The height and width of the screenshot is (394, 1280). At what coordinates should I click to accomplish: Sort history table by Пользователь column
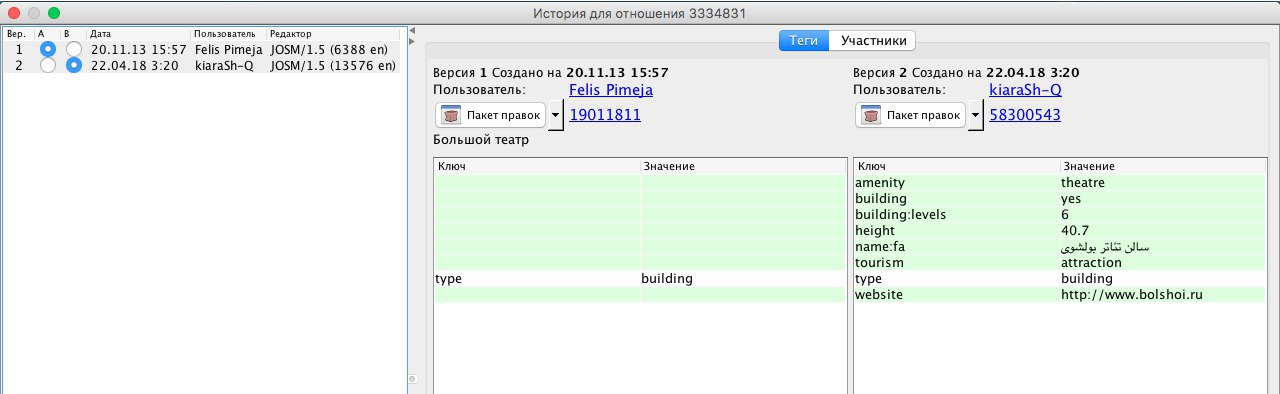tap(229, 33)
